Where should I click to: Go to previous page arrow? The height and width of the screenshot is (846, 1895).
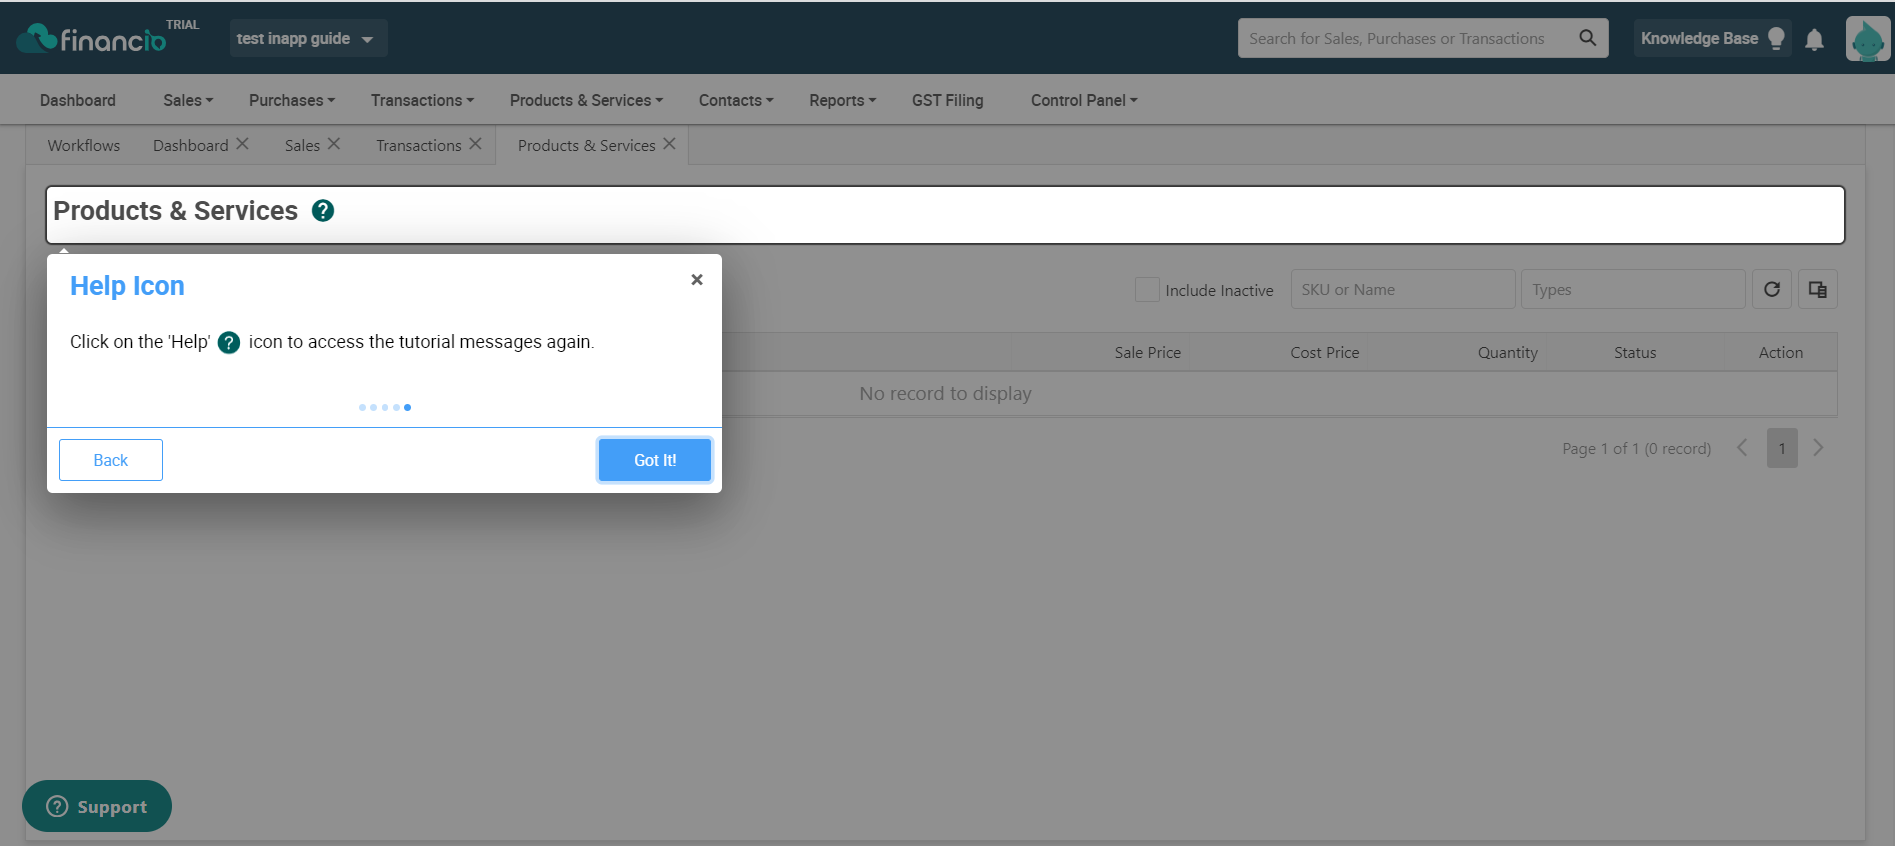[1742, 448]
